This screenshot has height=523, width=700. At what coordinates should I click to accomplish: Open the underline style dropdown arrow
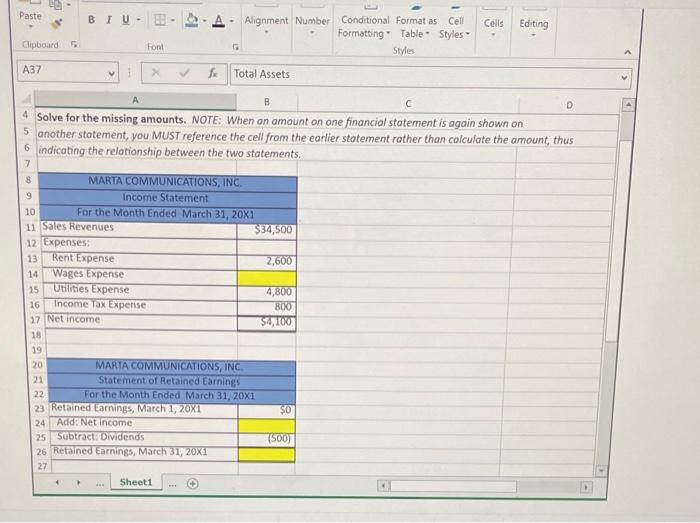click(x=138, y=20)
